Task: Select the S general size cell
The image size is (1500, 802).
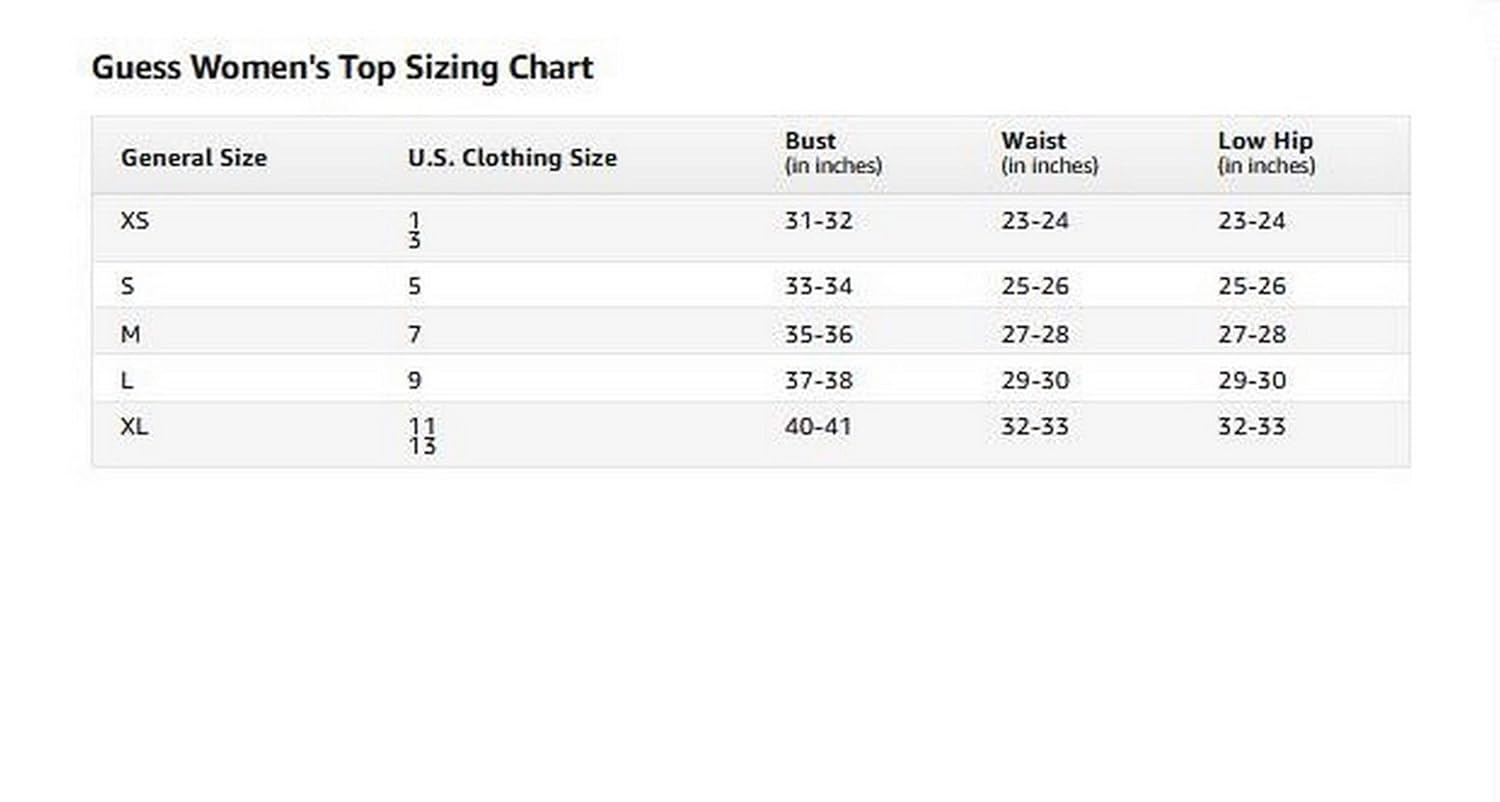Action: pos(127,287)
